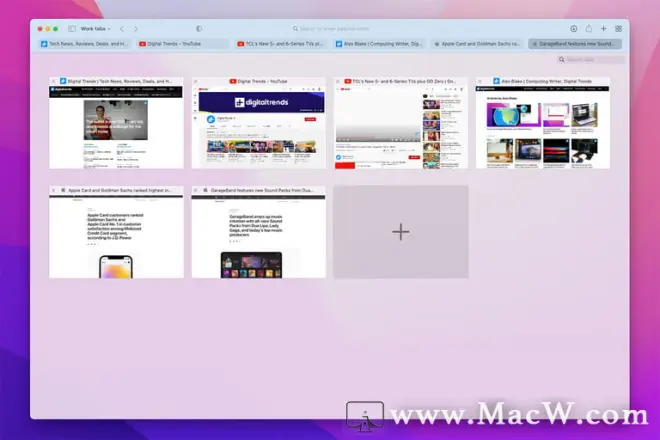660x440 pixels.
Task: Switch to the Apple Card and Goldman Sachs tab
Action: (x=477, y=44)
